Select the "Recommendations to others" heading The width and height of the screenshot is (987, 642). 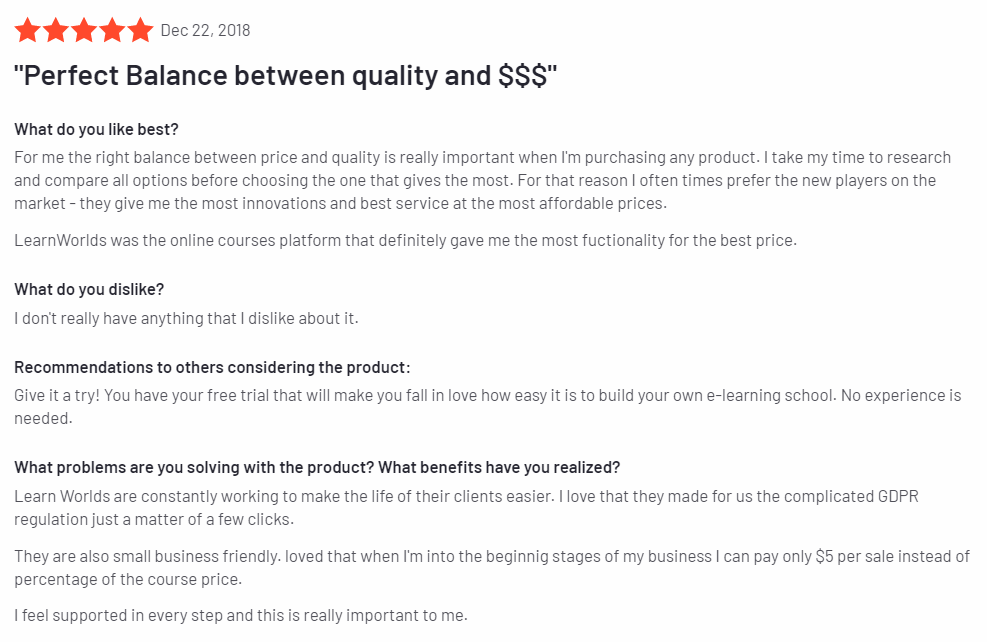[212, 367]
